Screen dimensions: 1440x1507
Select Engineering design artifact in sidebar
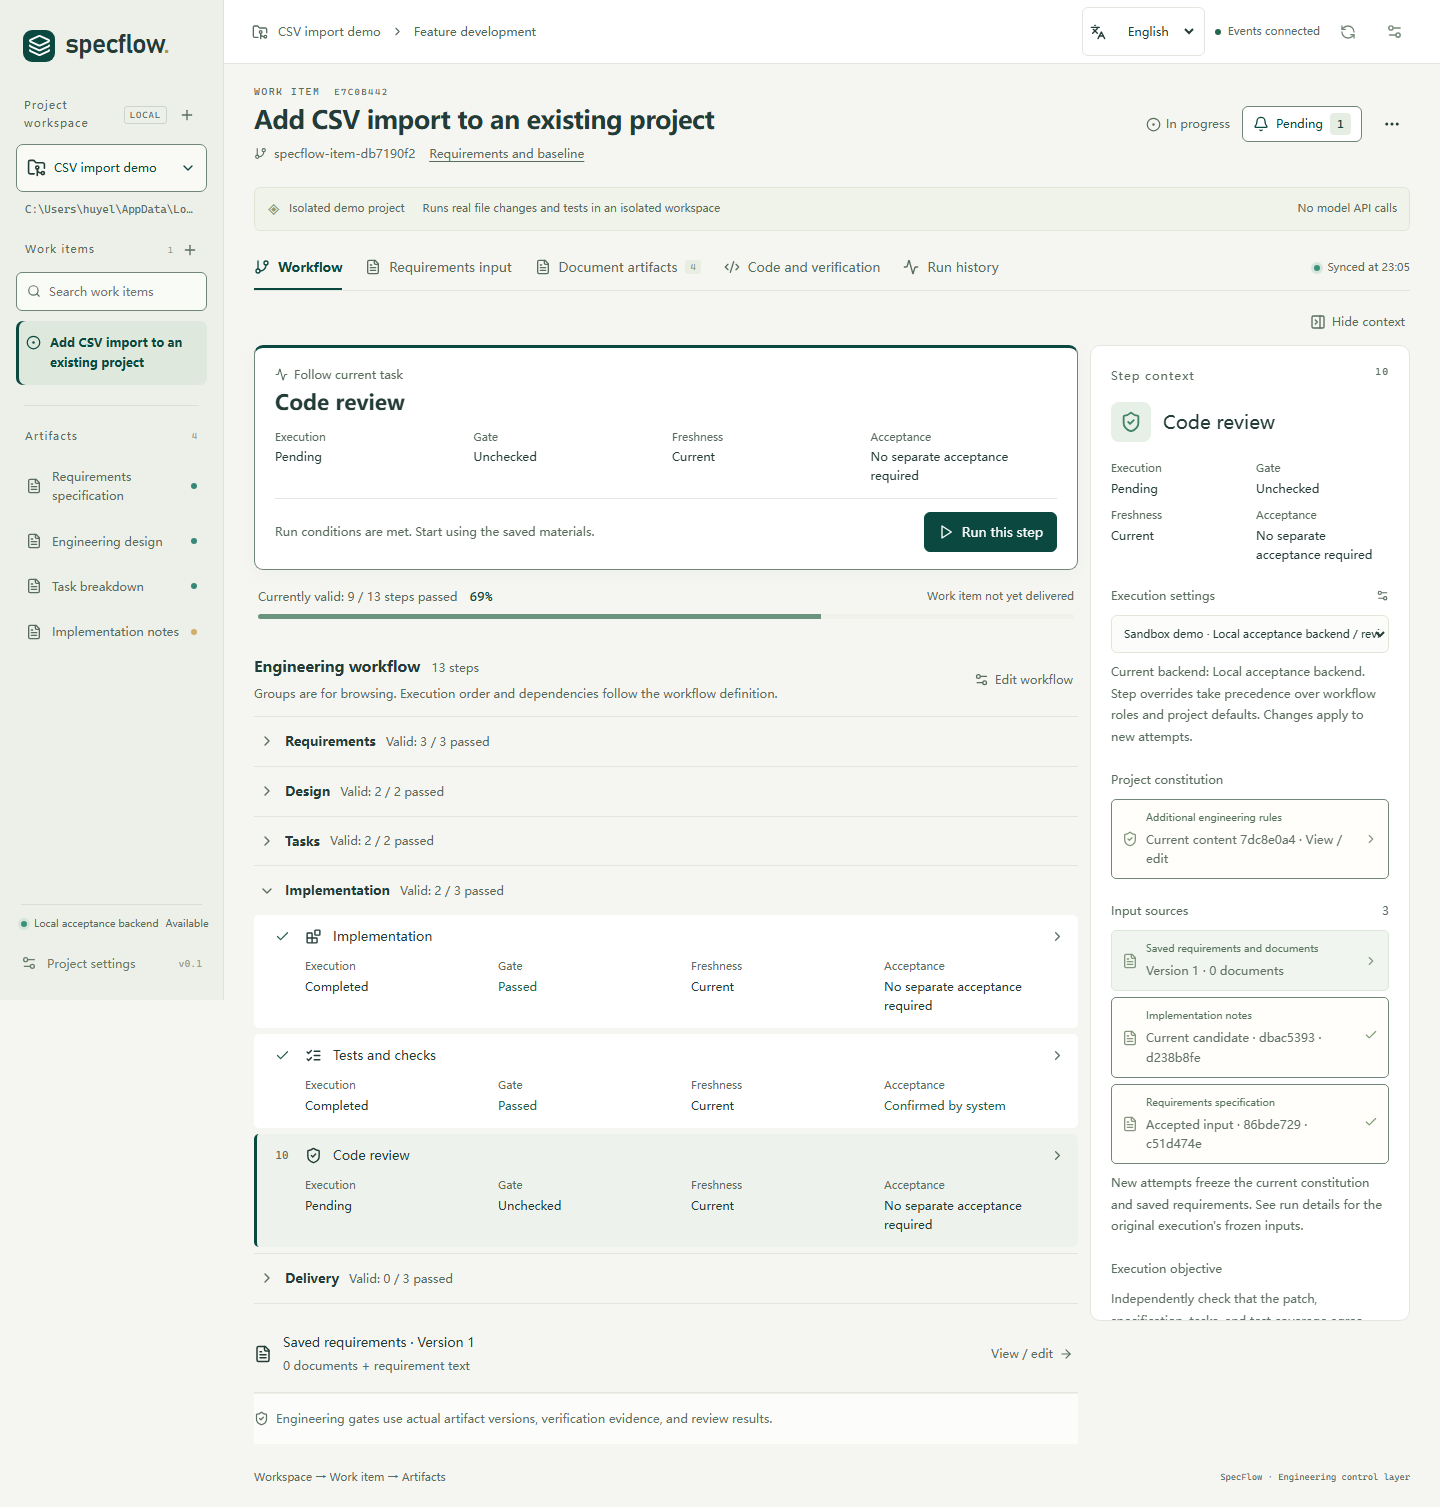pos(111,542)
